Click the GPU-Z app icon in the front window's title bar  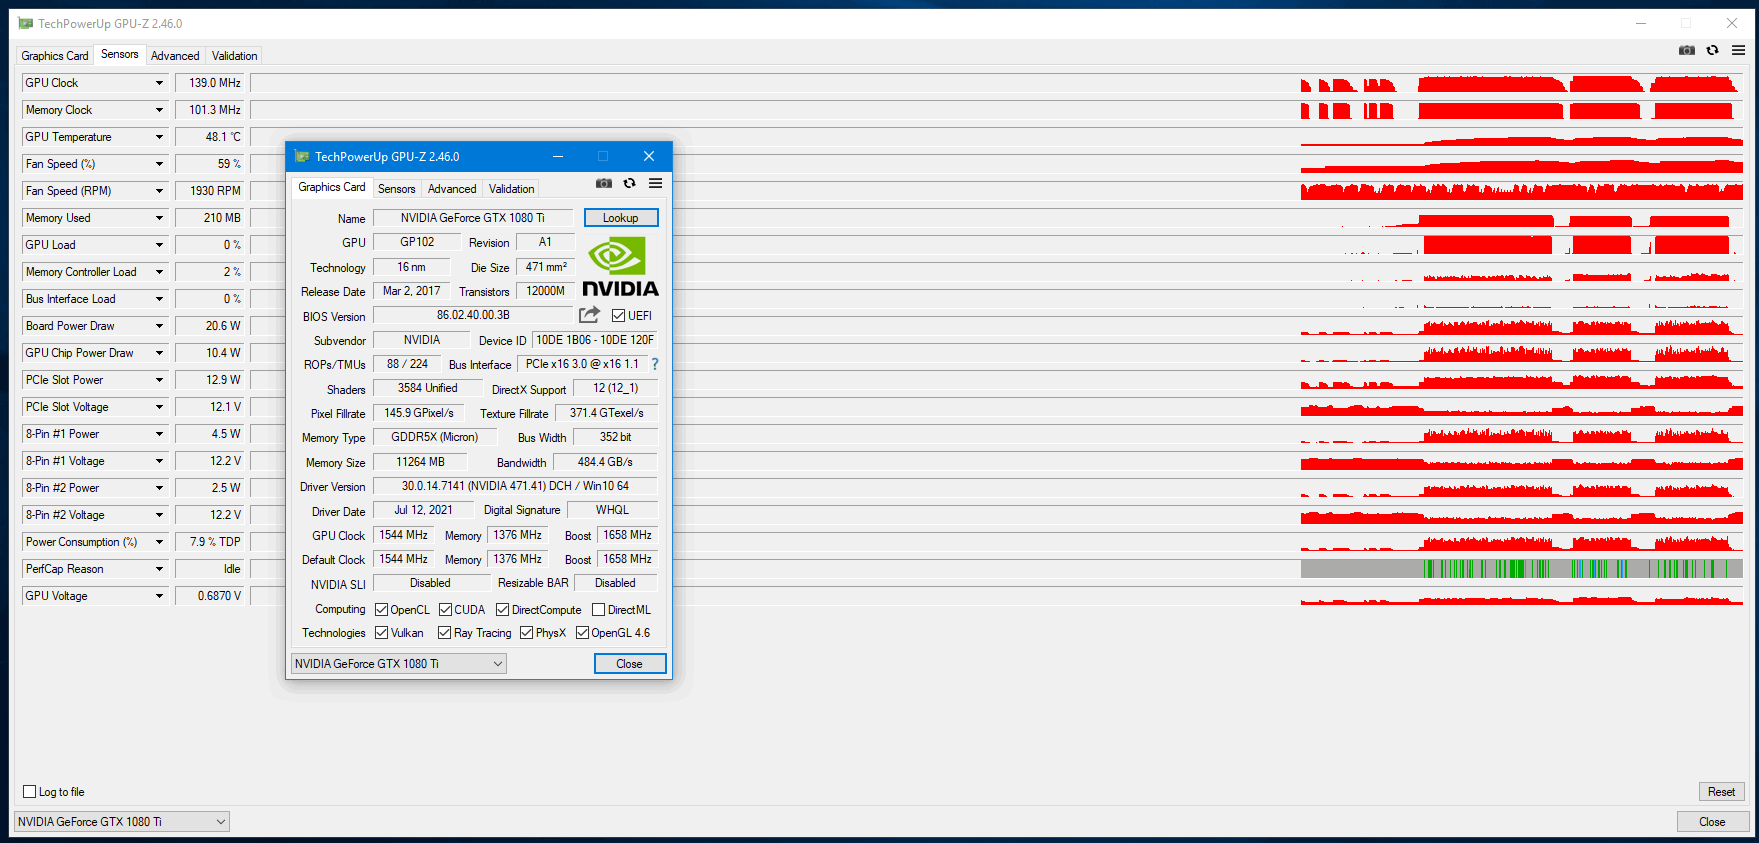click(302, 156)
